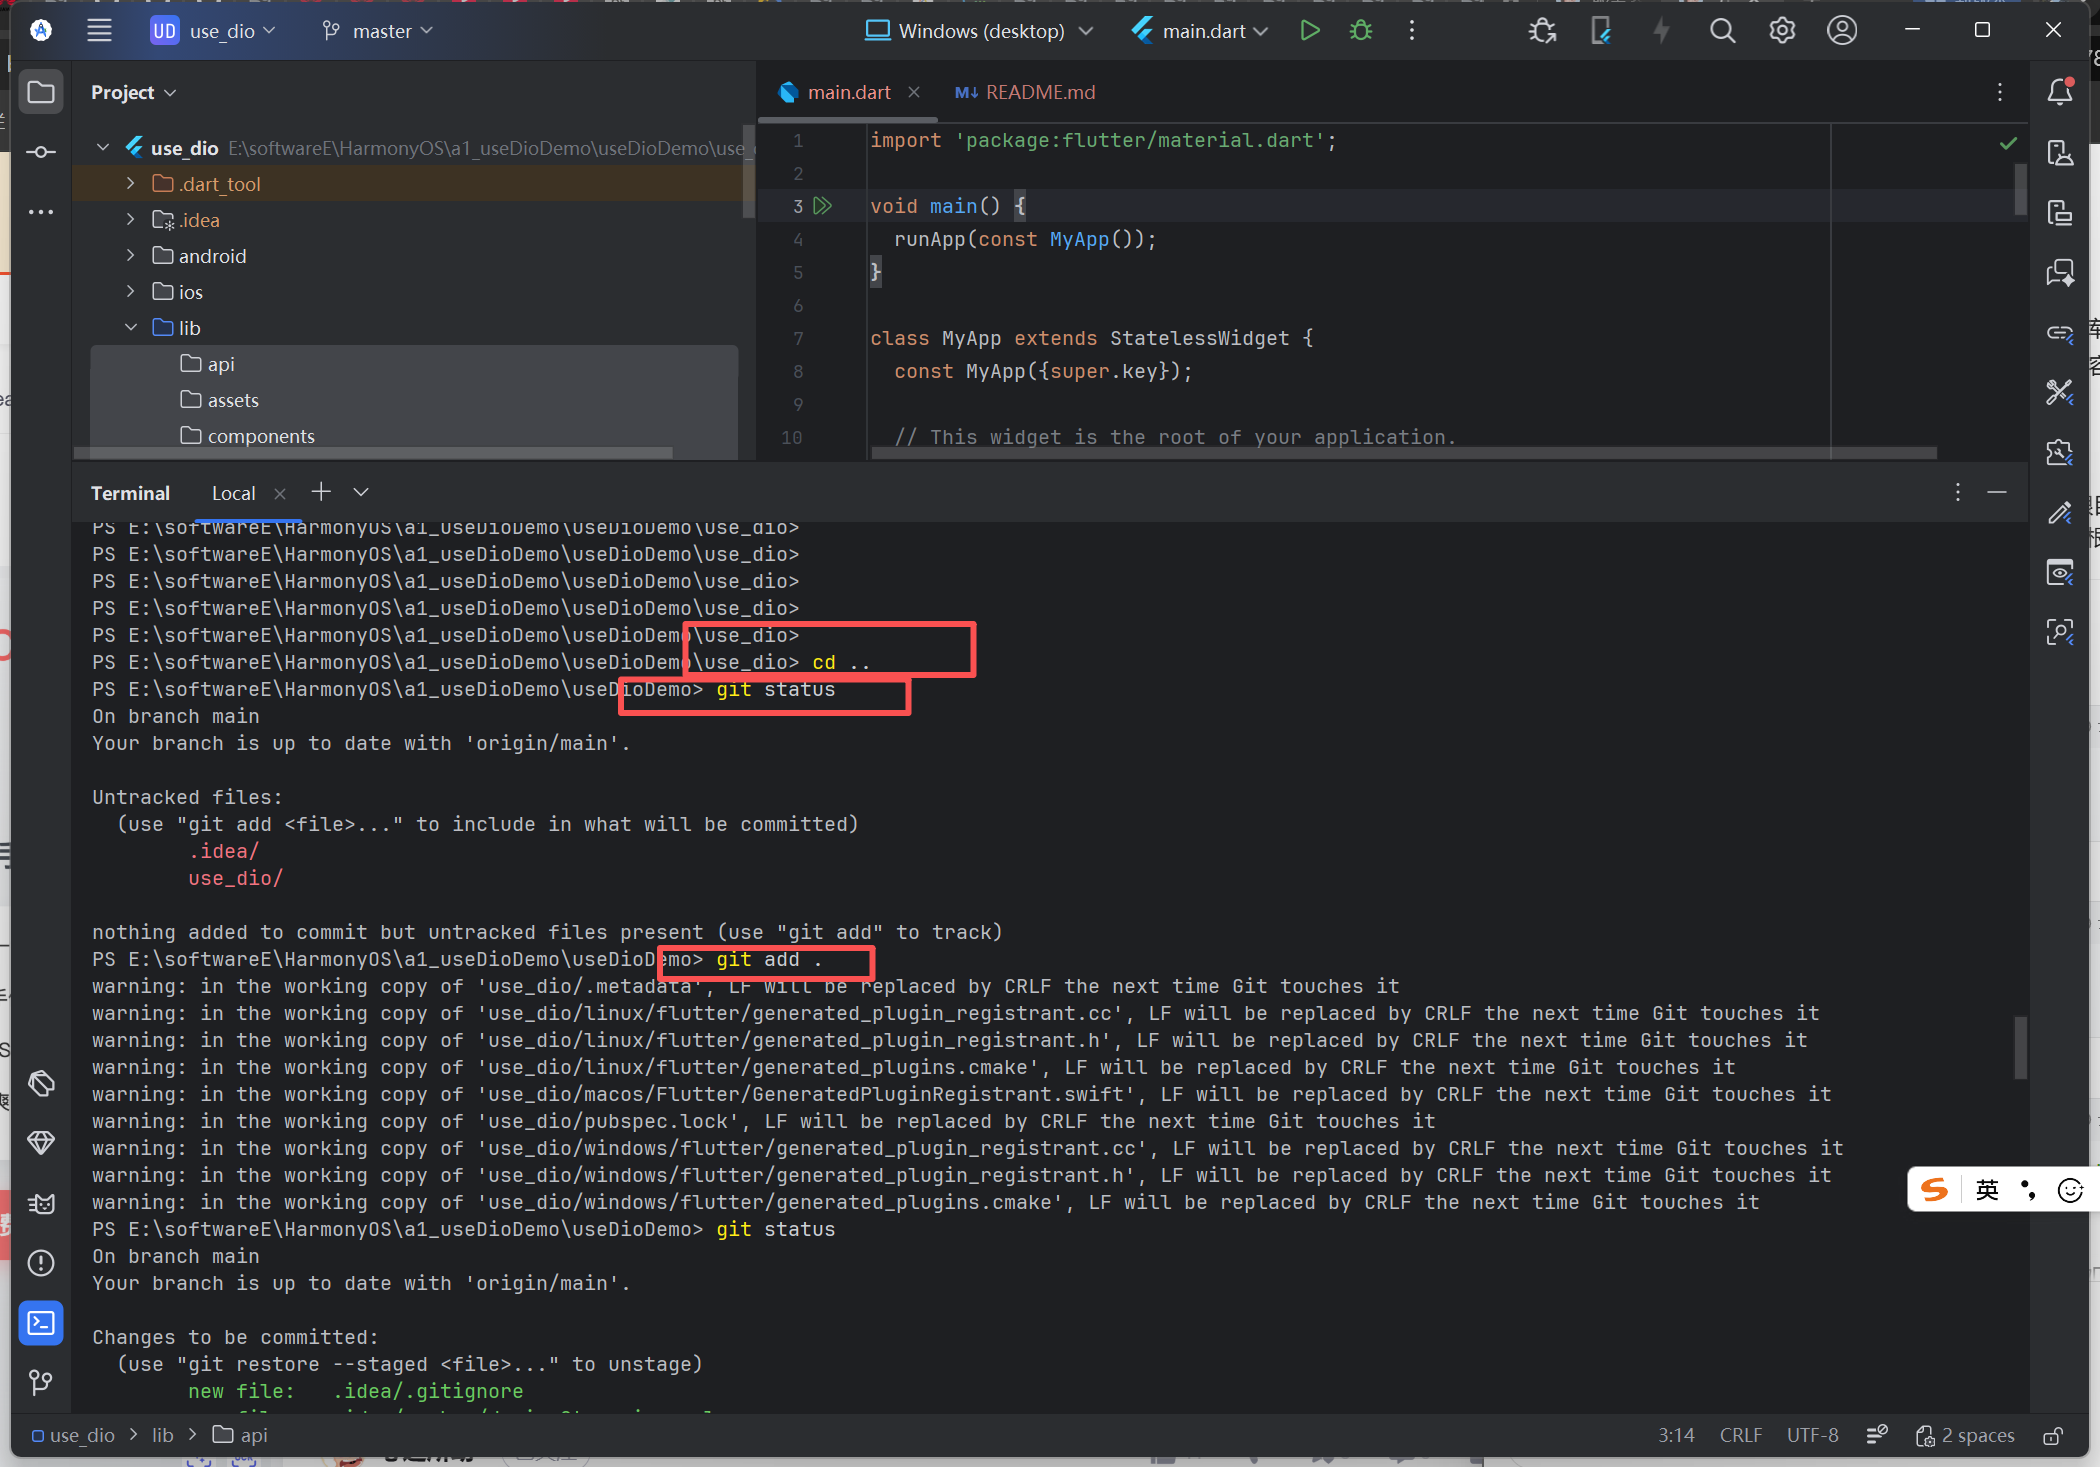Run the main.dart configuration
The width and height of the screenshot is (2100, 1467).
point(1309,31)
